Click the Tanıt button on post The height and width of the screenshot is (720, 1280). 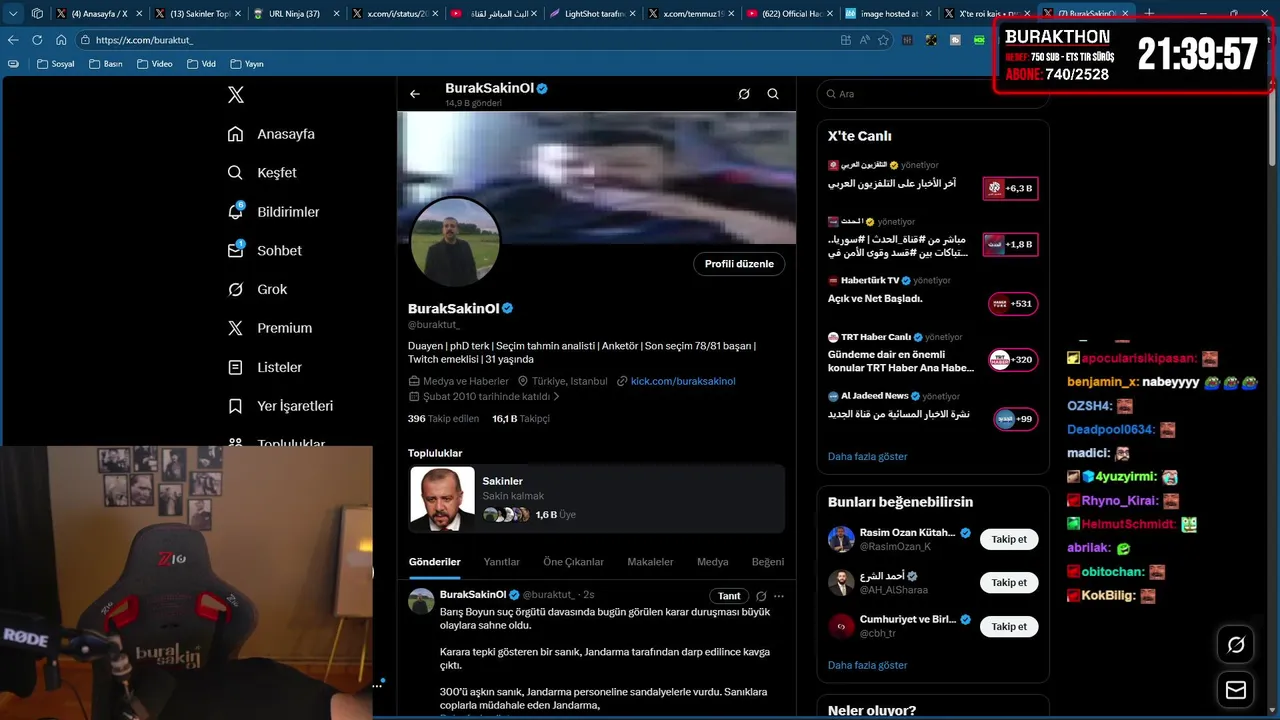click(x=729, y=596)
